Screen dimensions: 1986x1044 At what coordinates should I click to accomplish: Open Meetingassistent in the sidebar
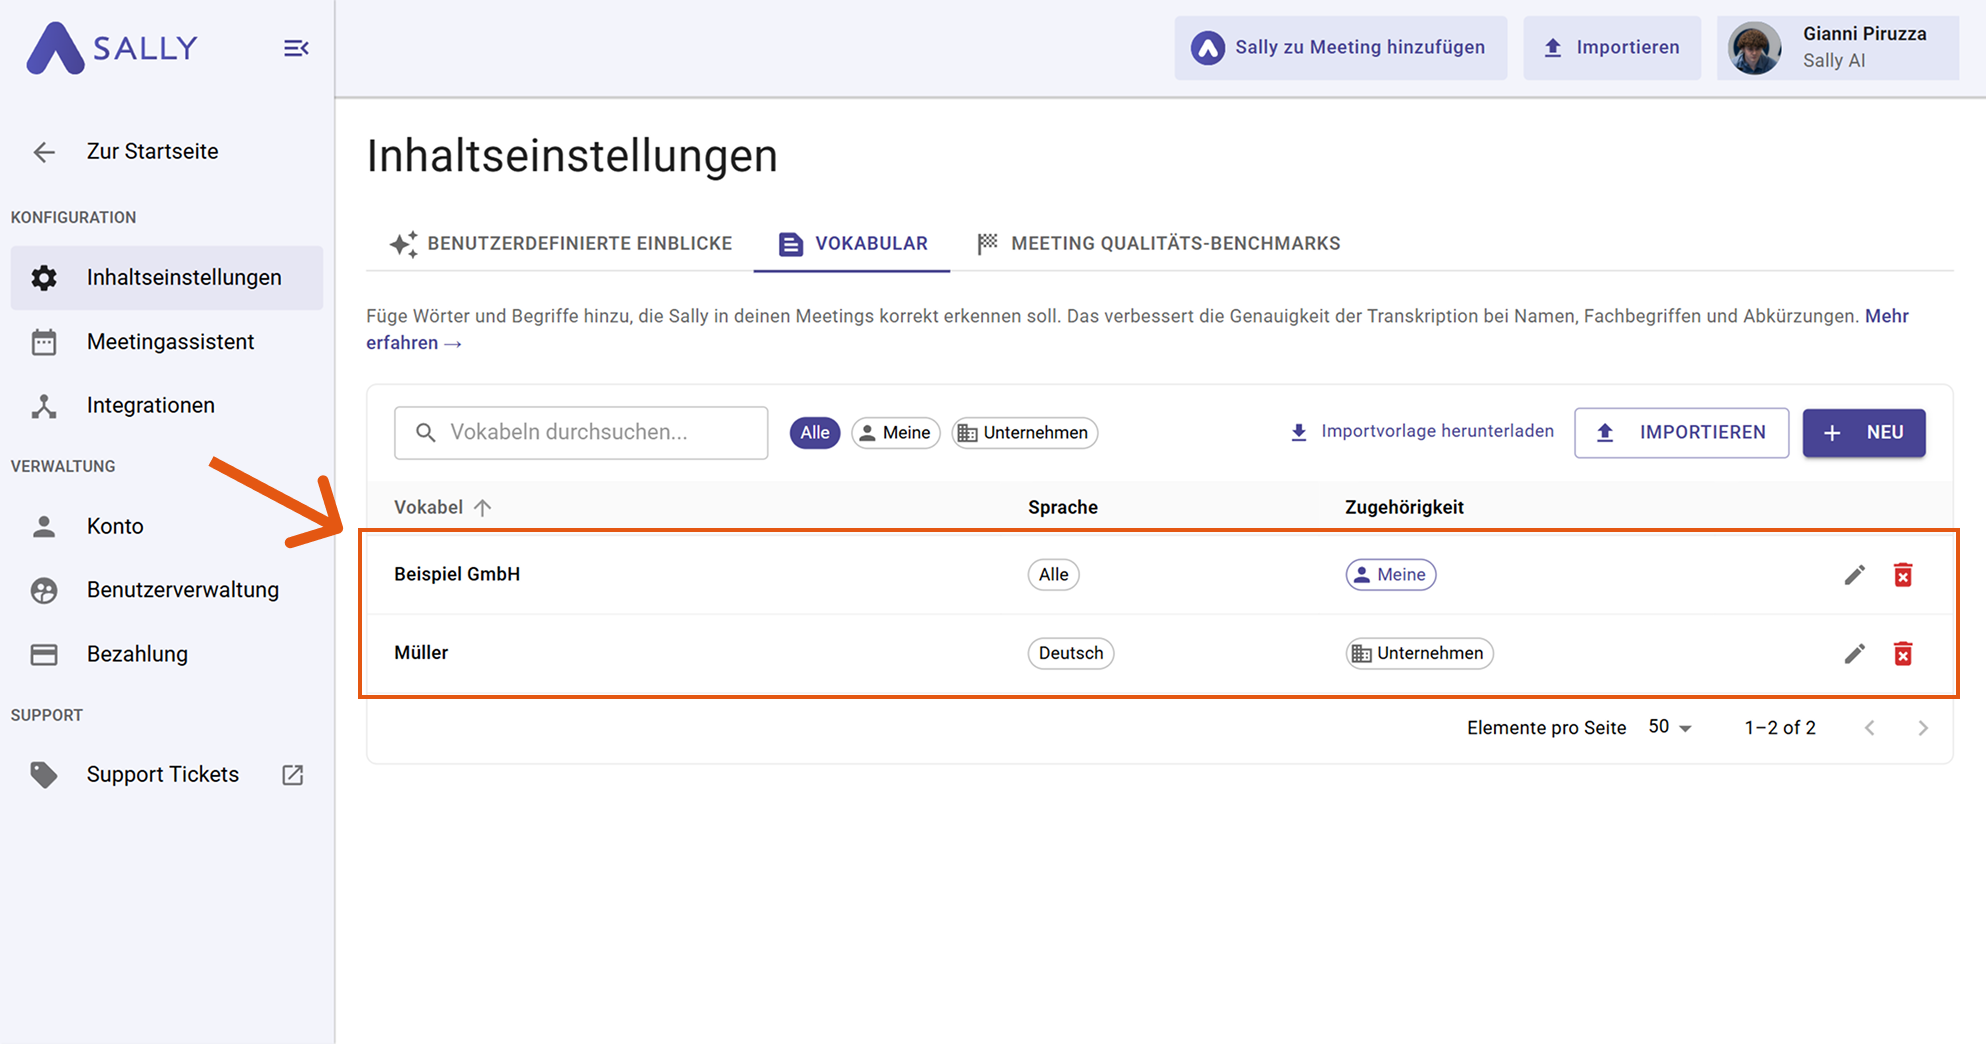[170, 342]
